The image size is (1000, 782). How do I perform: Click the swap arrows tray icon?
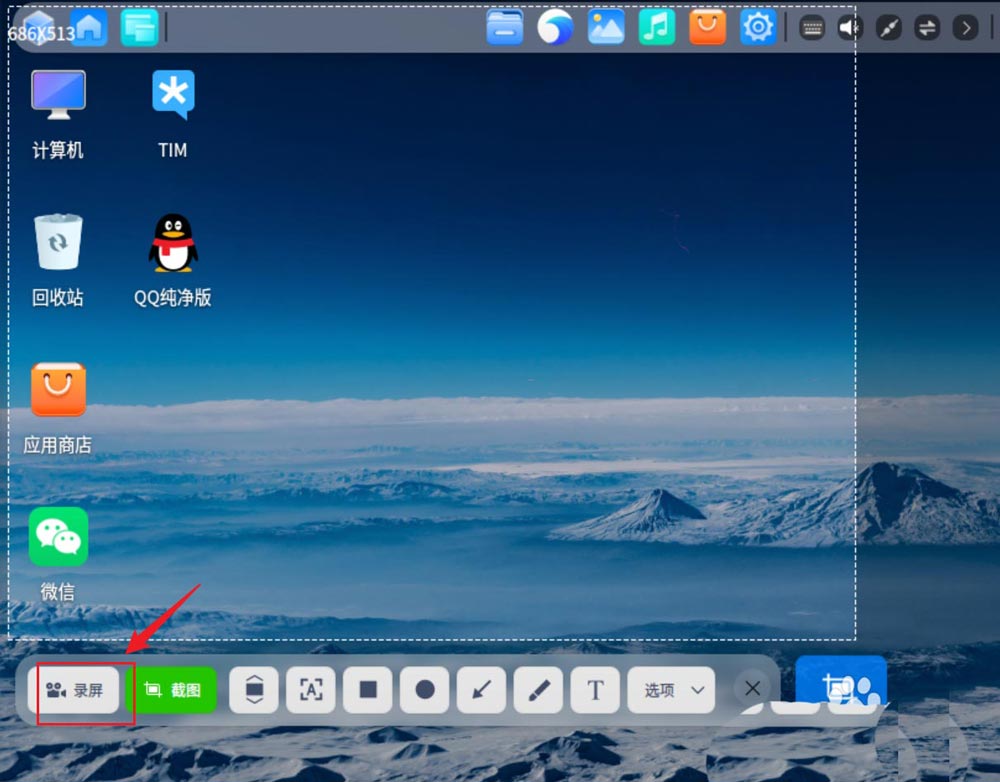[927, 27]
